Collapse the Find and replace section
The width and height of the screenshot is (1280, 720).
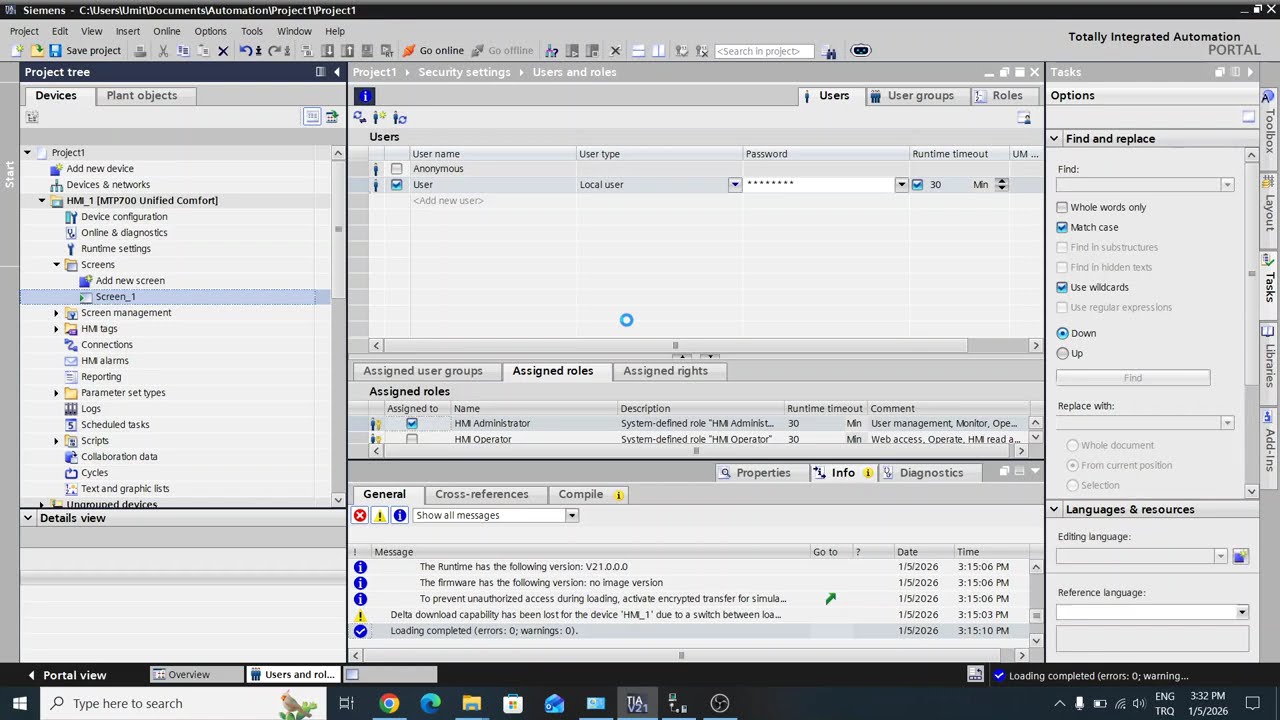(1054, 139)
